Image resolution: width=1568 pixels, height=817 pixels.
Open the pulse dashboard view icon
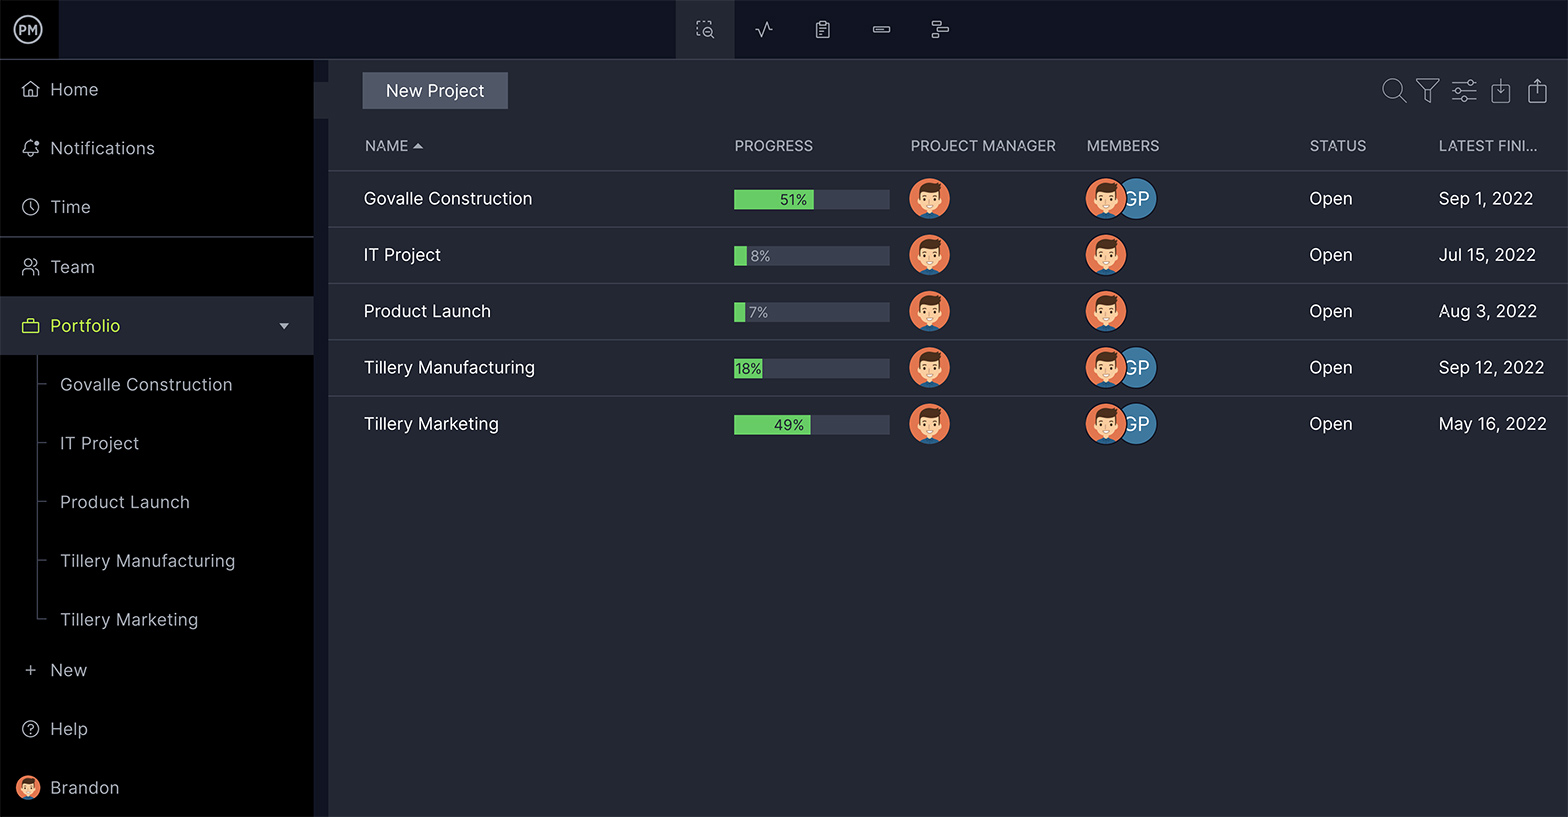764,30
